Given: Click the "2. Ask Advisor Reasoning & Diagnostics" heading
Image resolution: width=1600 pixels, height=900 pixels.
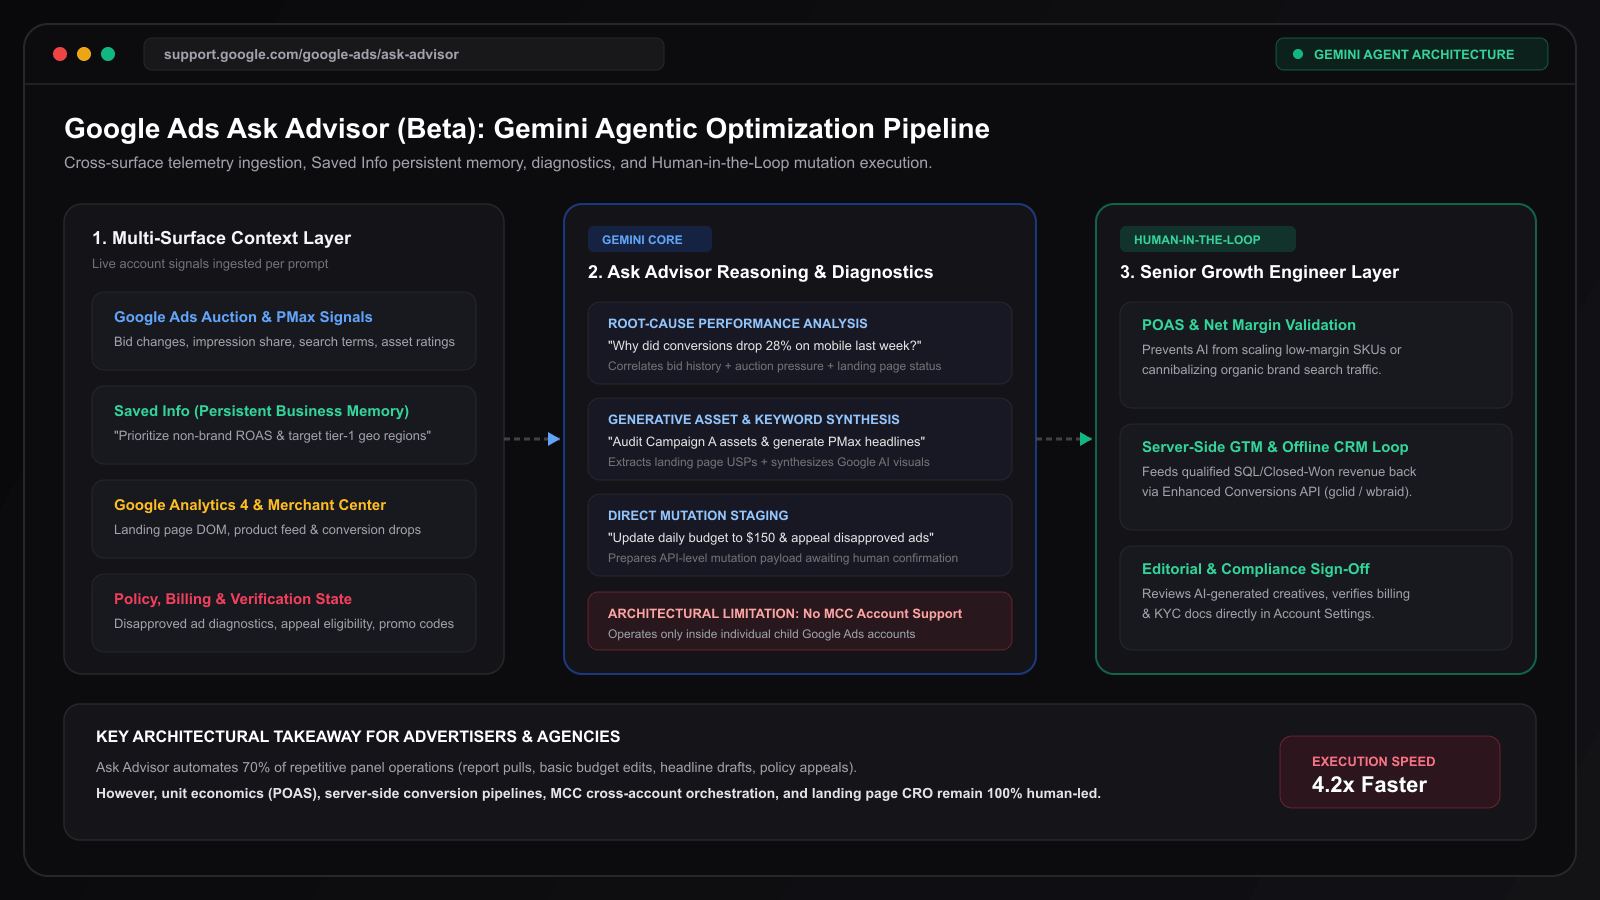Looking at the screenshot, I should point(760,272).
